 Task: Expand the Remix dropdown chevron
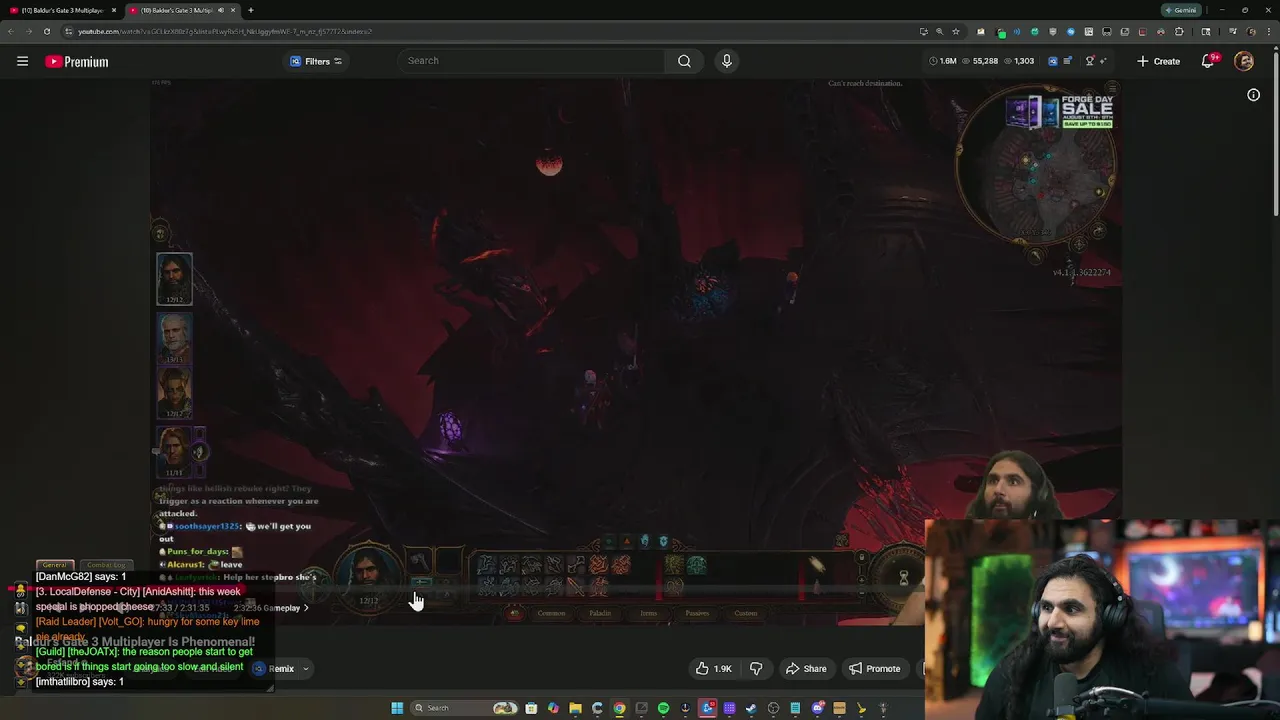306,669
